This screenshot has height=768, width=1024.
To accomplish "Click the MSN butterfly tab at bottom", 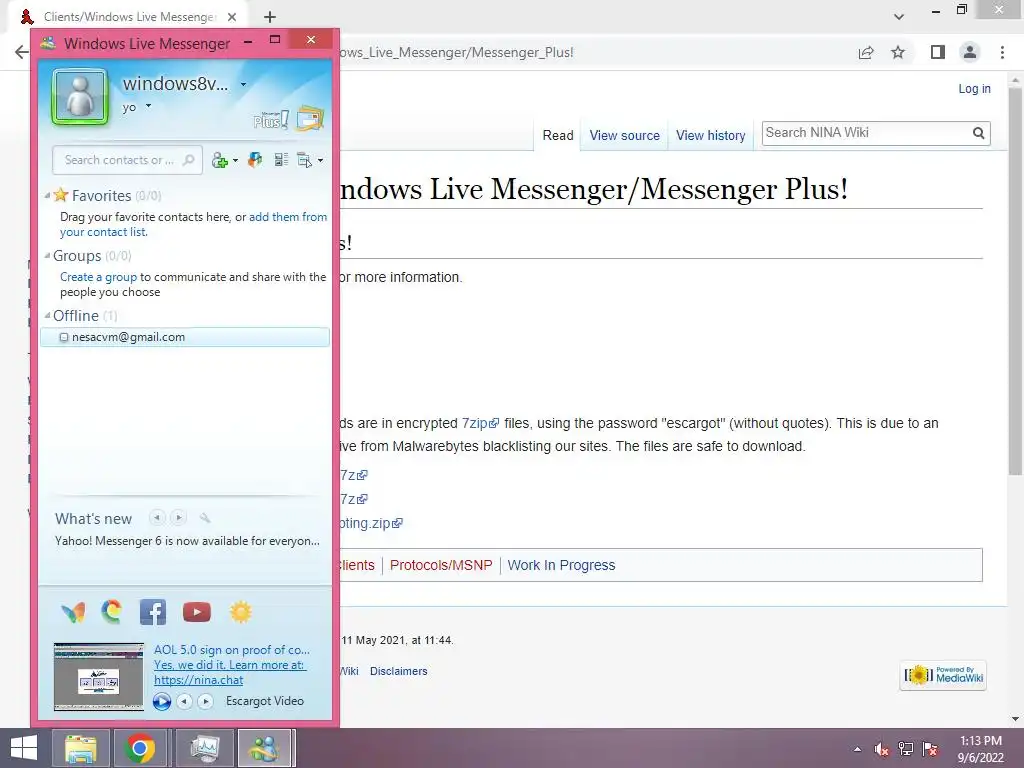I will coord(73,613).
